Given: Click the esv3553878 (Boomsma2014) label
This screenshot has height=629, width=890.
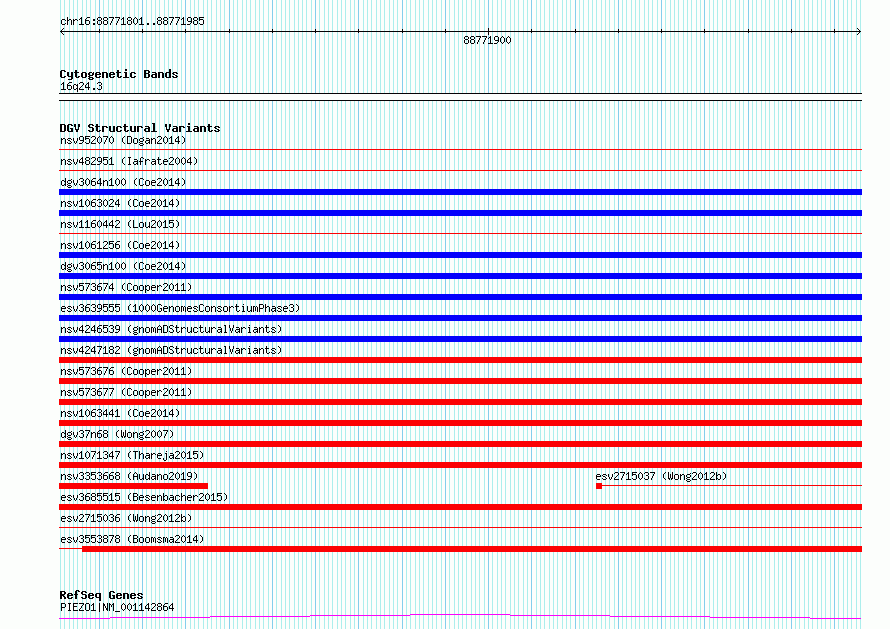Looking at the screenshot, I should [132, 539].
